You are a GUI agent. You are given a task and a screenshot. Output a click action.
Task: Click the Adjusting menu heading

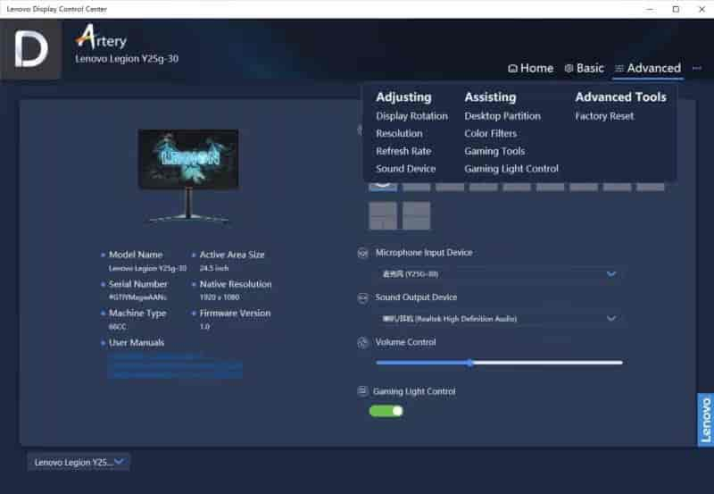click(x=403, y=97)
